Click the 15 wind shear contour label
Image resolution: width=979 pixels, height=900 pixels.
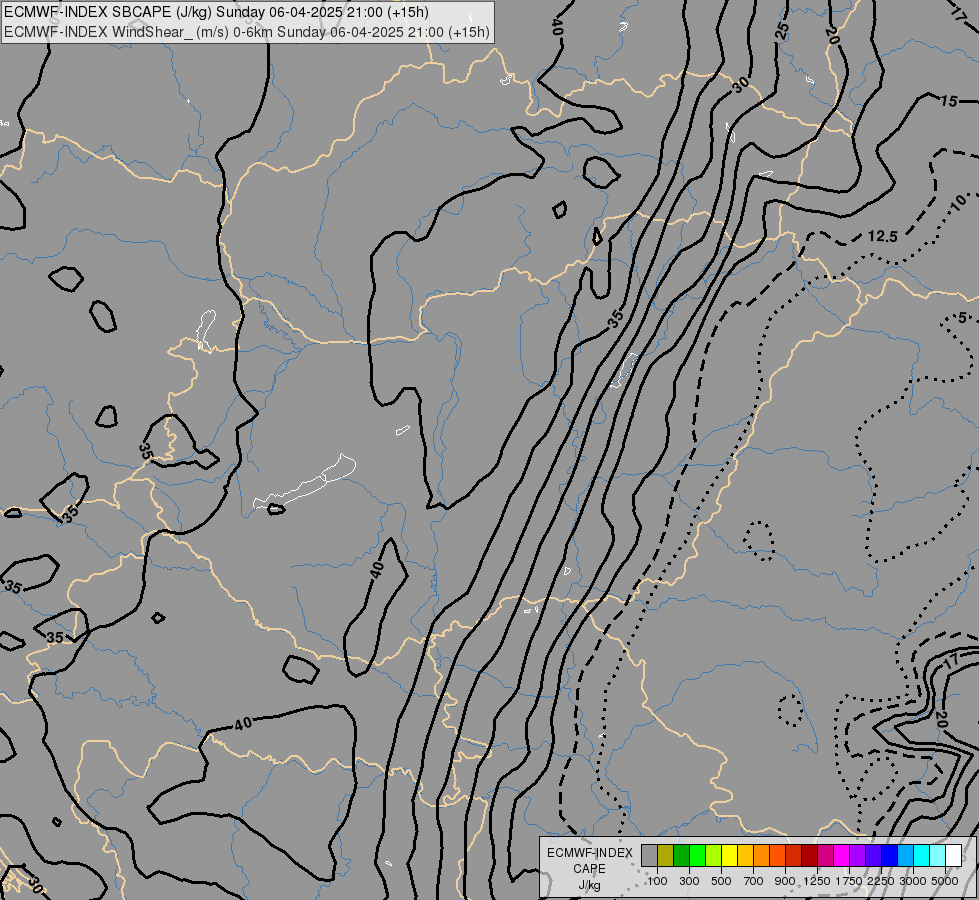pyautogui.click(x=948, y=101)
